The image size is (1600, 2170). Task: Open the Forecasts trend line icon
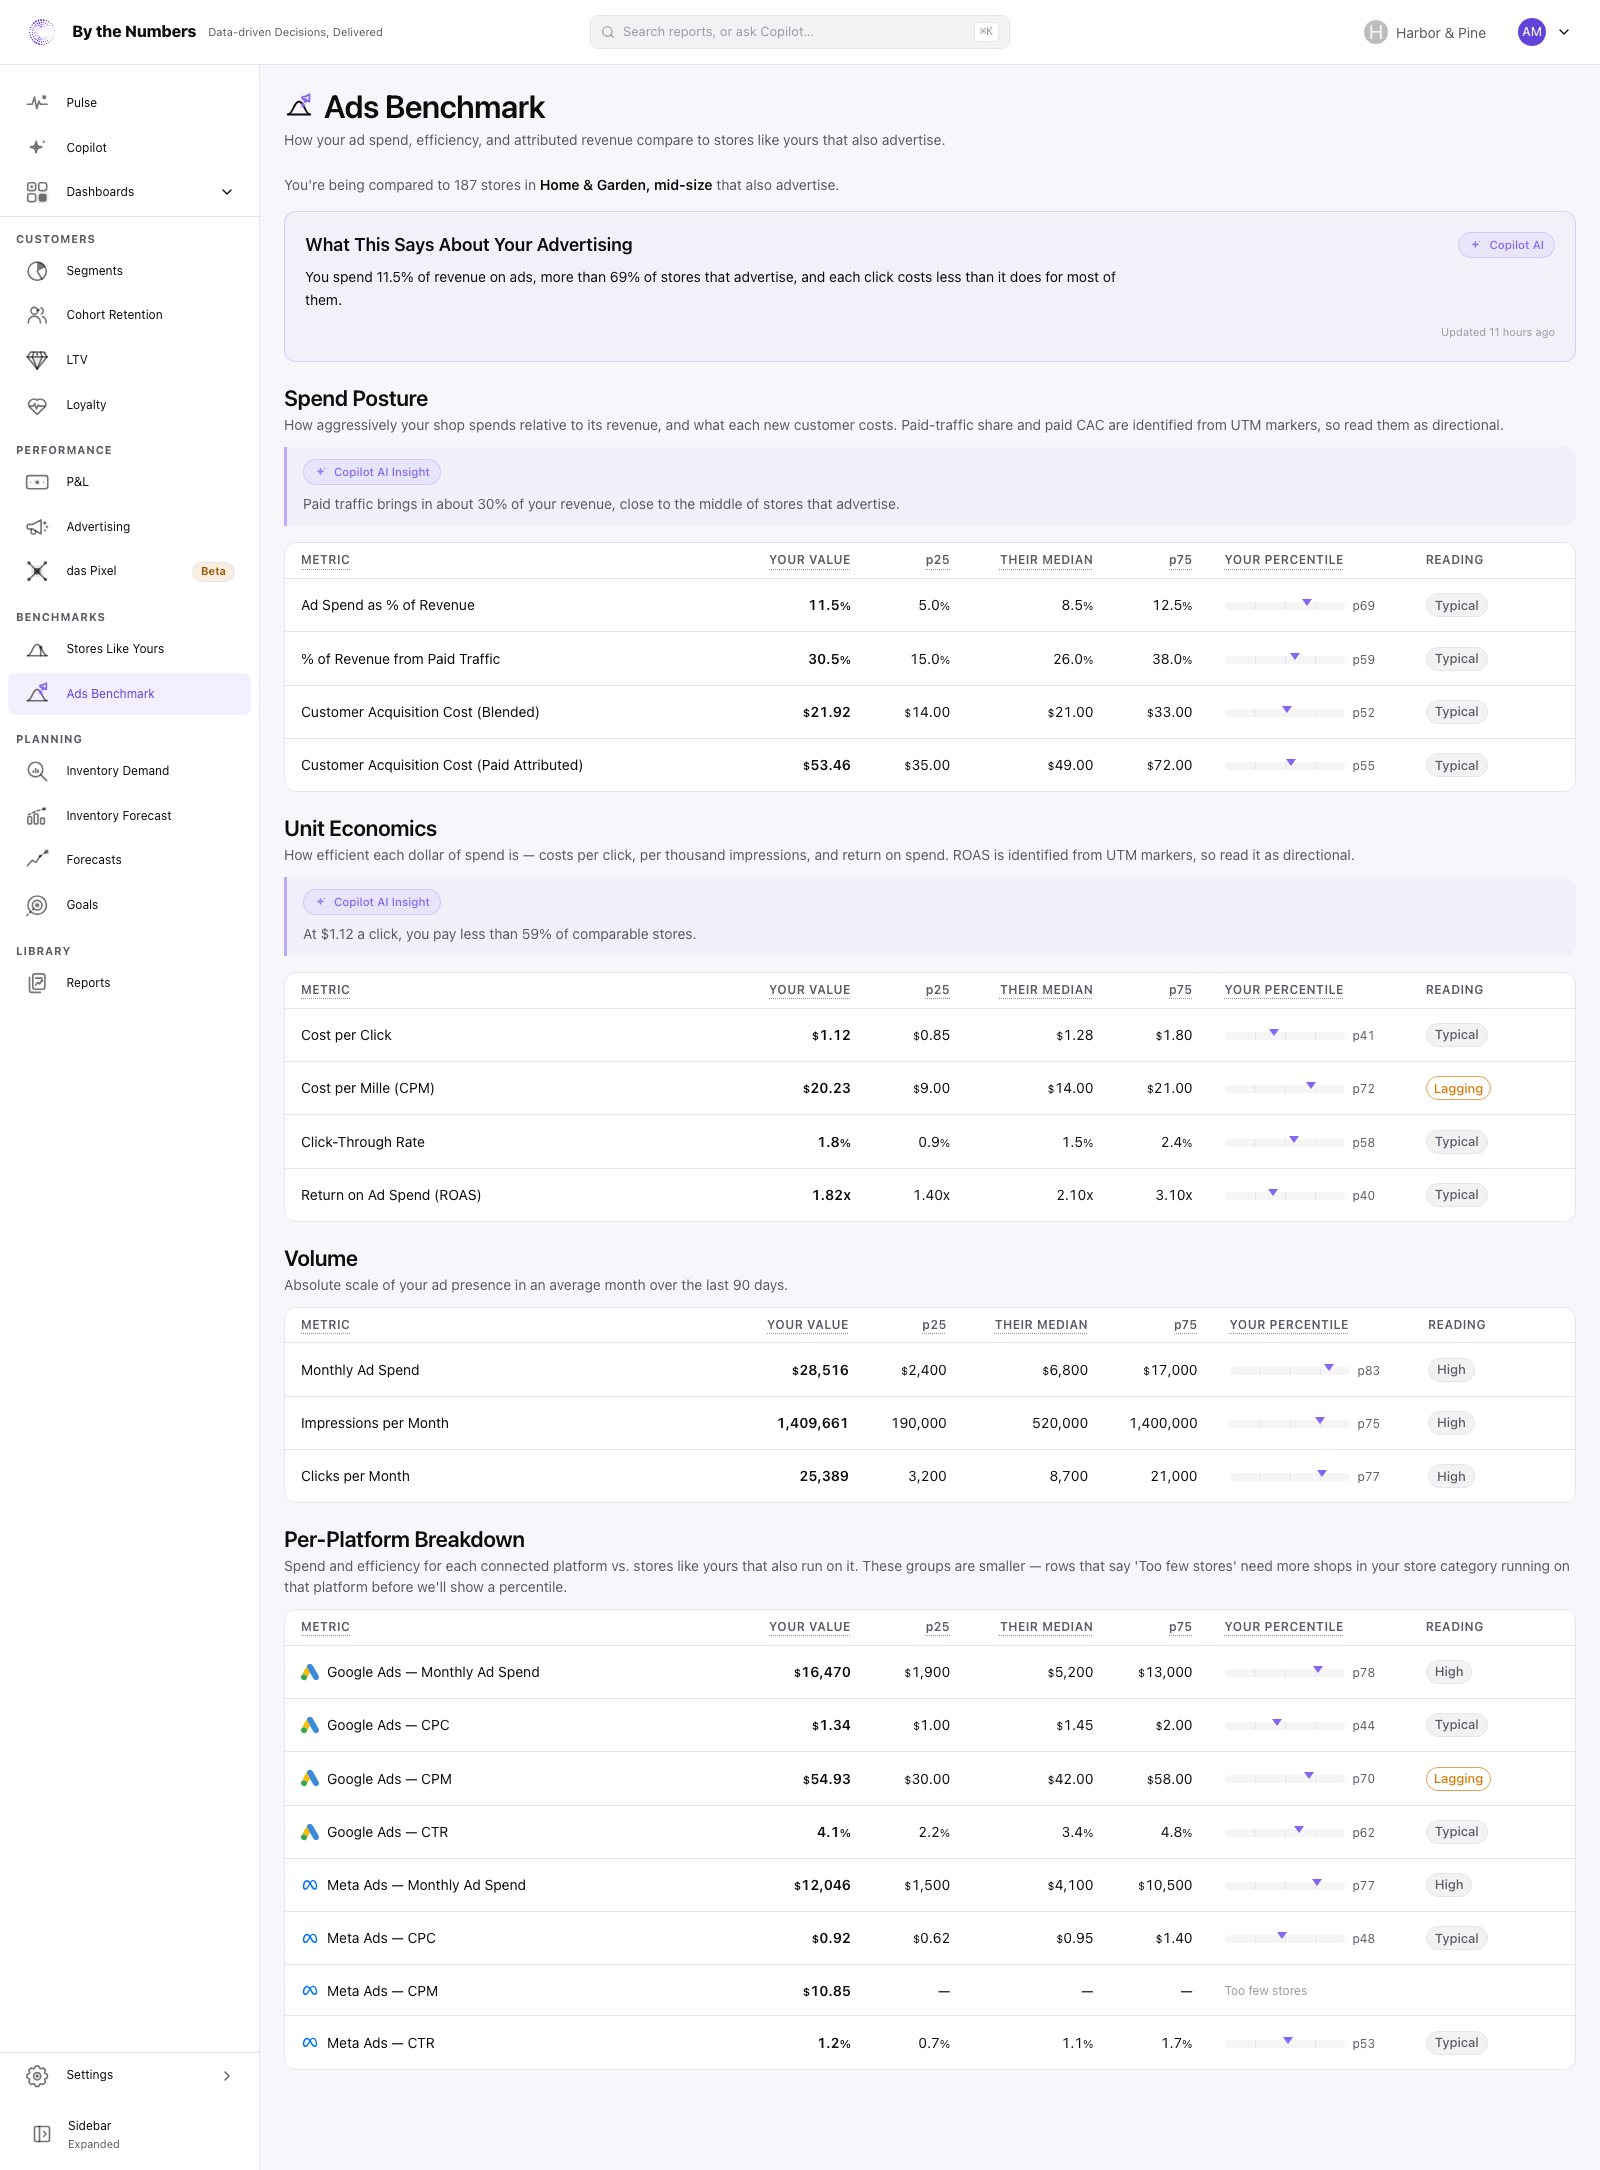37,860
